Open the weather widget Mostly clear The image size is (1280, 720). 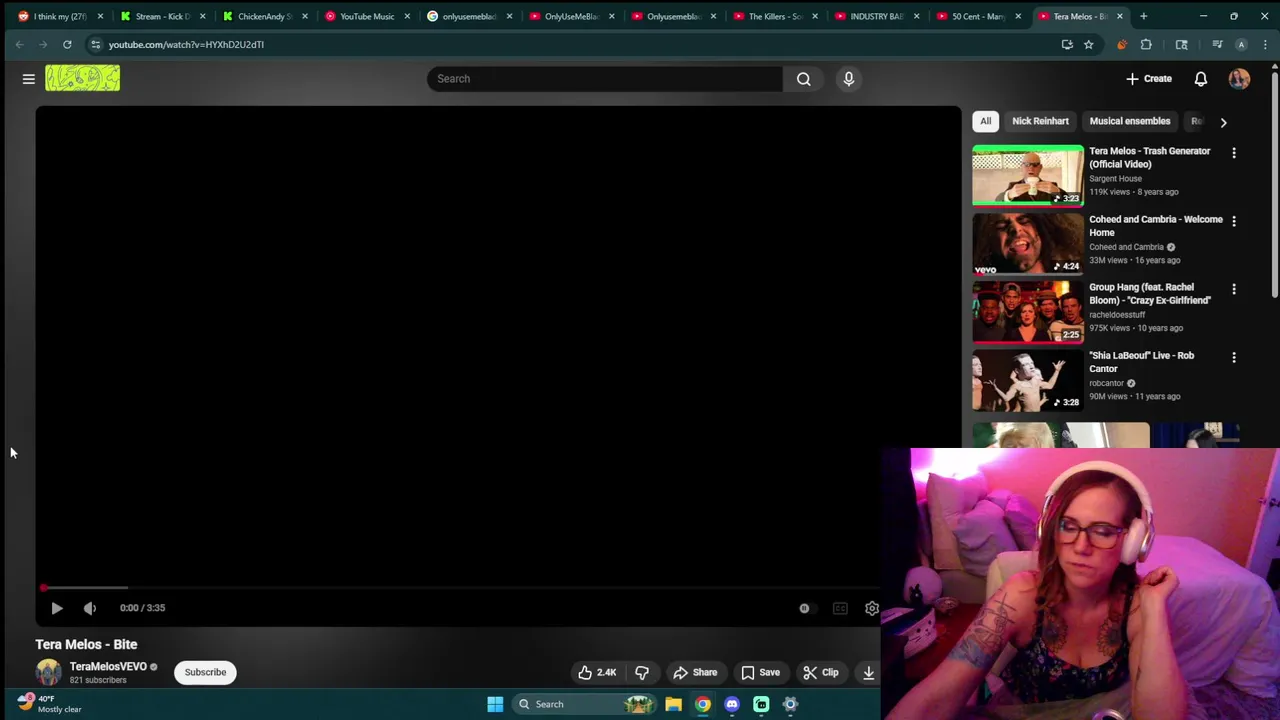(48, 704)
